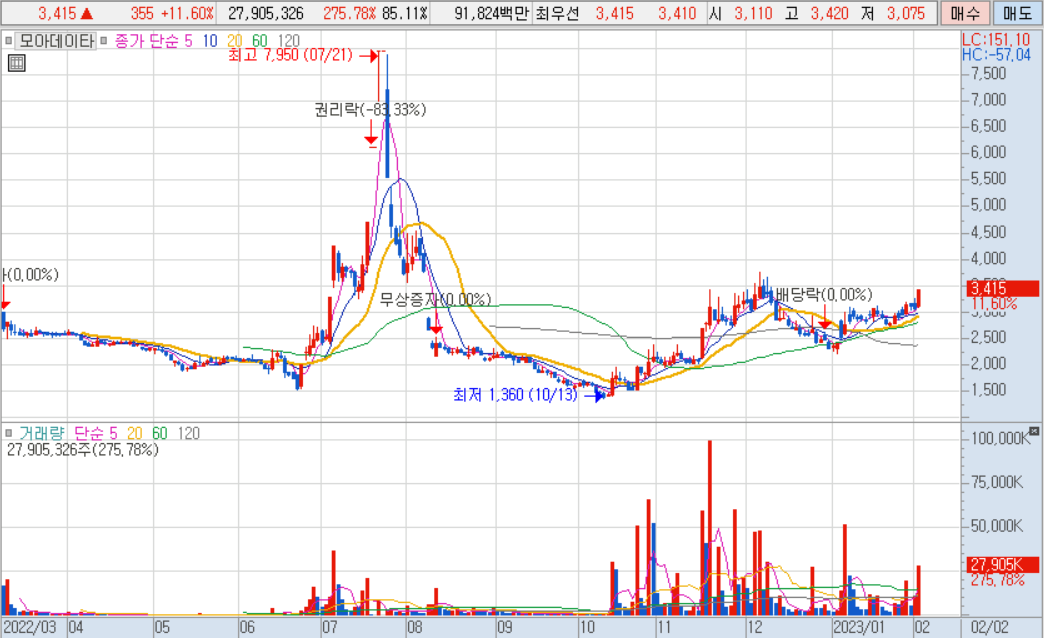Click the 100,000K volume axis label
This screenshot has width=1044, height=638.
click(1001, 438)
